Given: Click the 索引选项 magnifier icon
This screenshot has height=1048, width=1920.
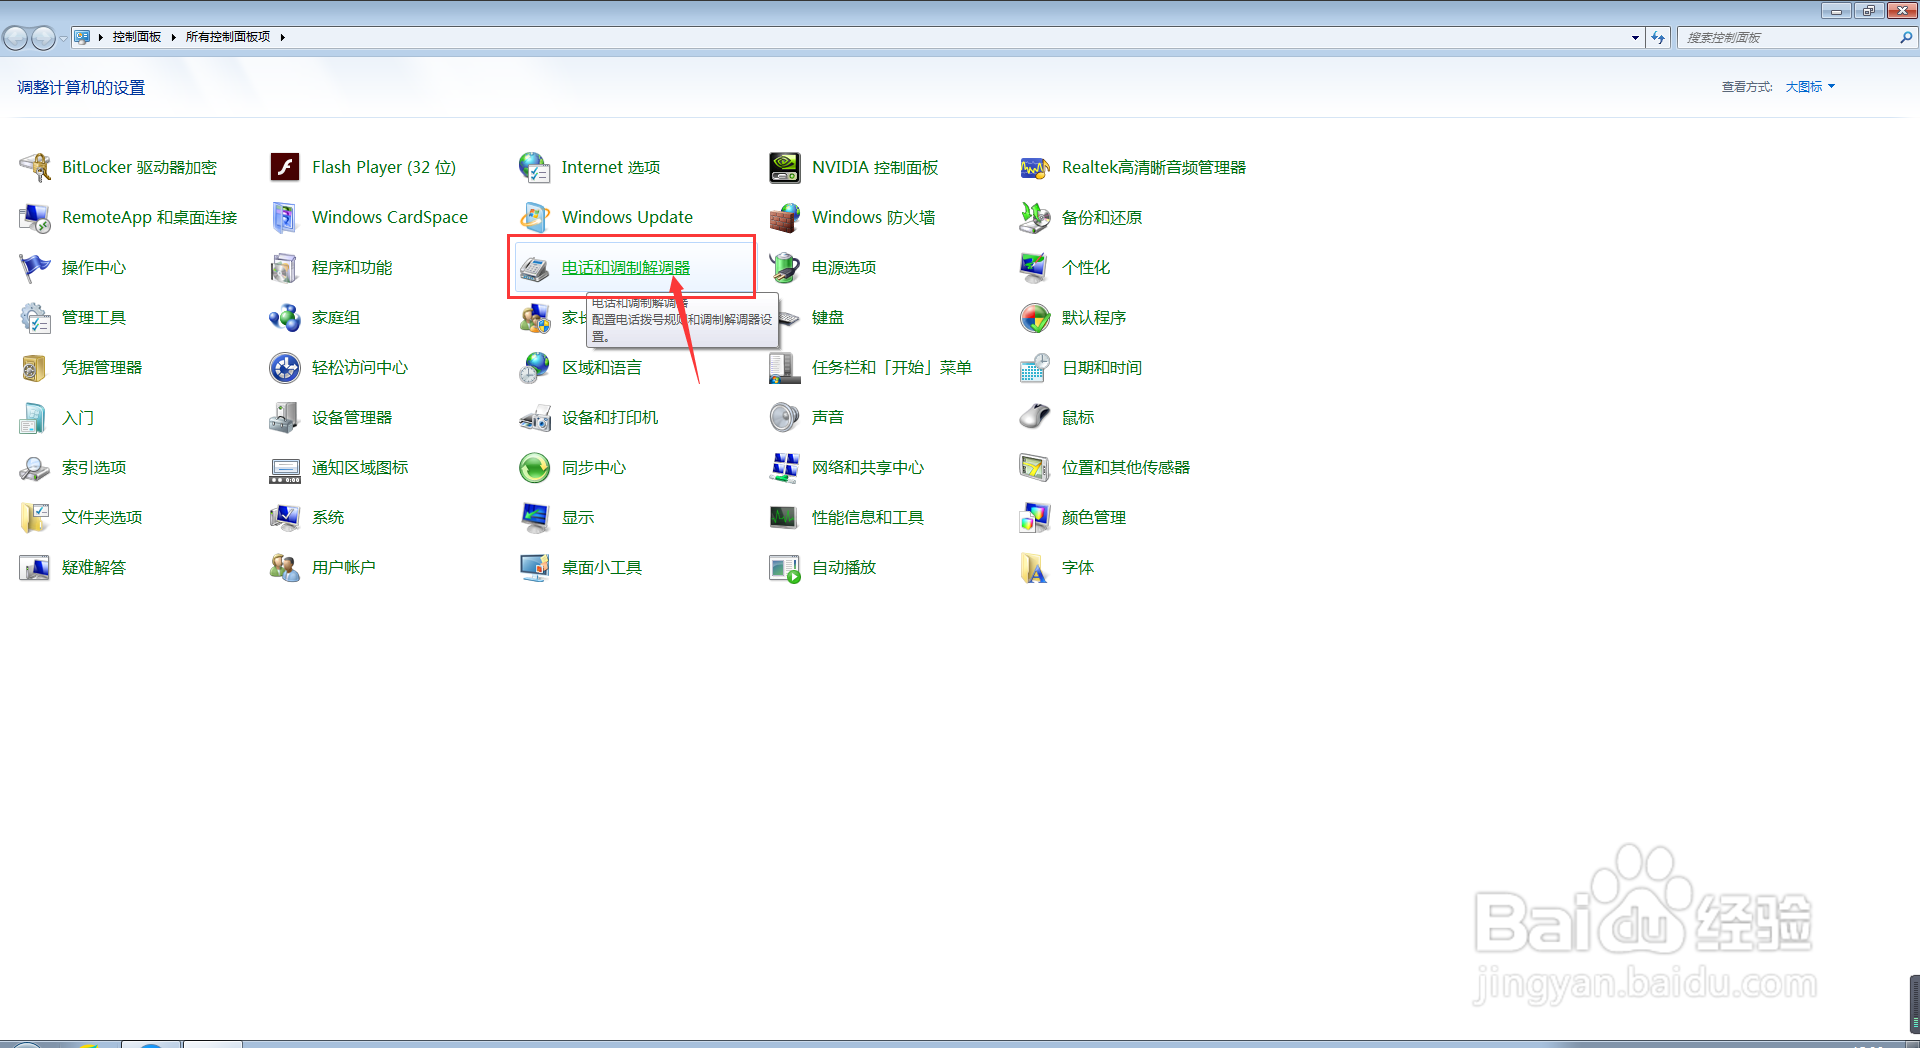Looking at the screenshot, I should [x=35, y=467].
